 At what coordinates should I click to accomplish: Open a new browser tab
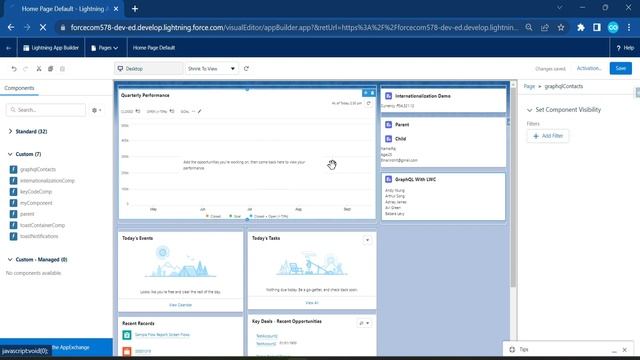pos(135,9)
